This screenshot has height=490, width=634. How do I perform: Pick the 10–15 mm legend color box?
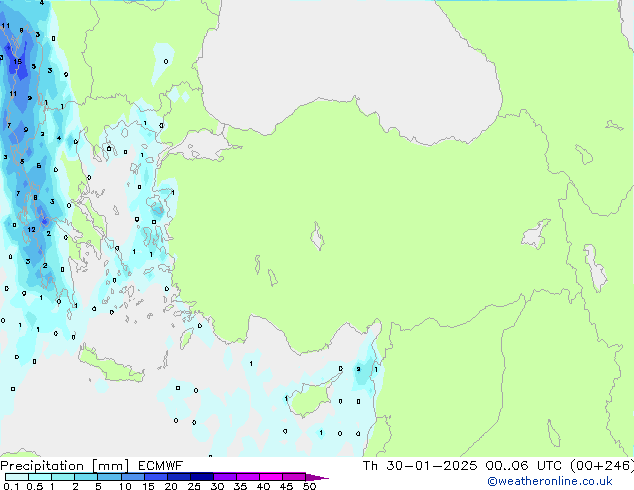click(x=132, y=477)
